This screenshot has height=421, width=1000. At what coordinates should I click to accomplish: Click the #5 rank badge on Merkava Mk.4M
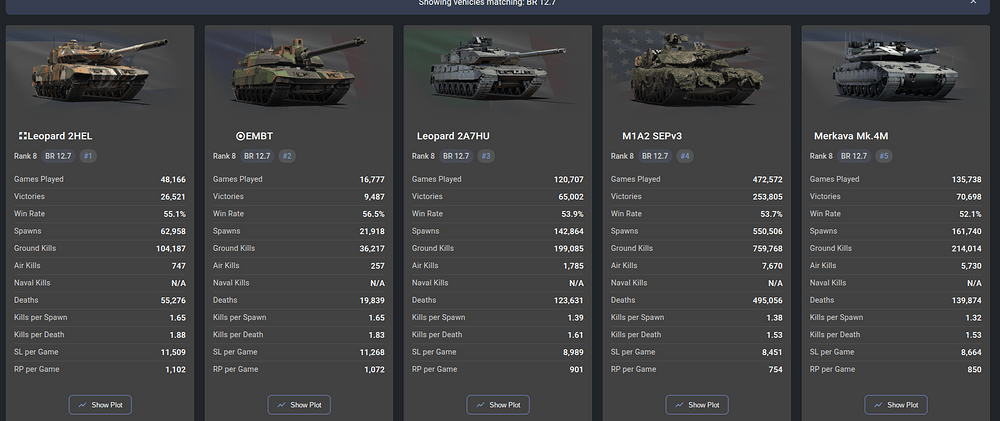point(884,156)
